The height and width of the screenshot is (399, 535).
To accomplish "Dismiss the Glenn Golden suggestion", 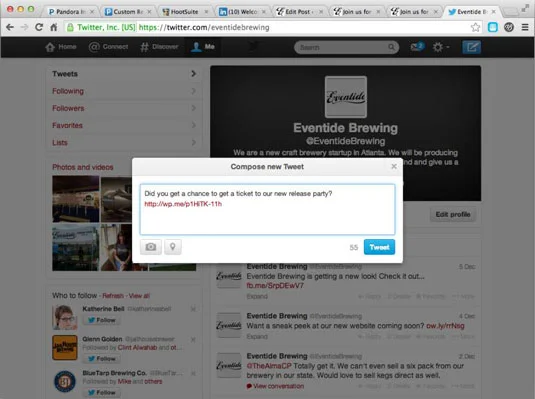I will pos(193,340).
